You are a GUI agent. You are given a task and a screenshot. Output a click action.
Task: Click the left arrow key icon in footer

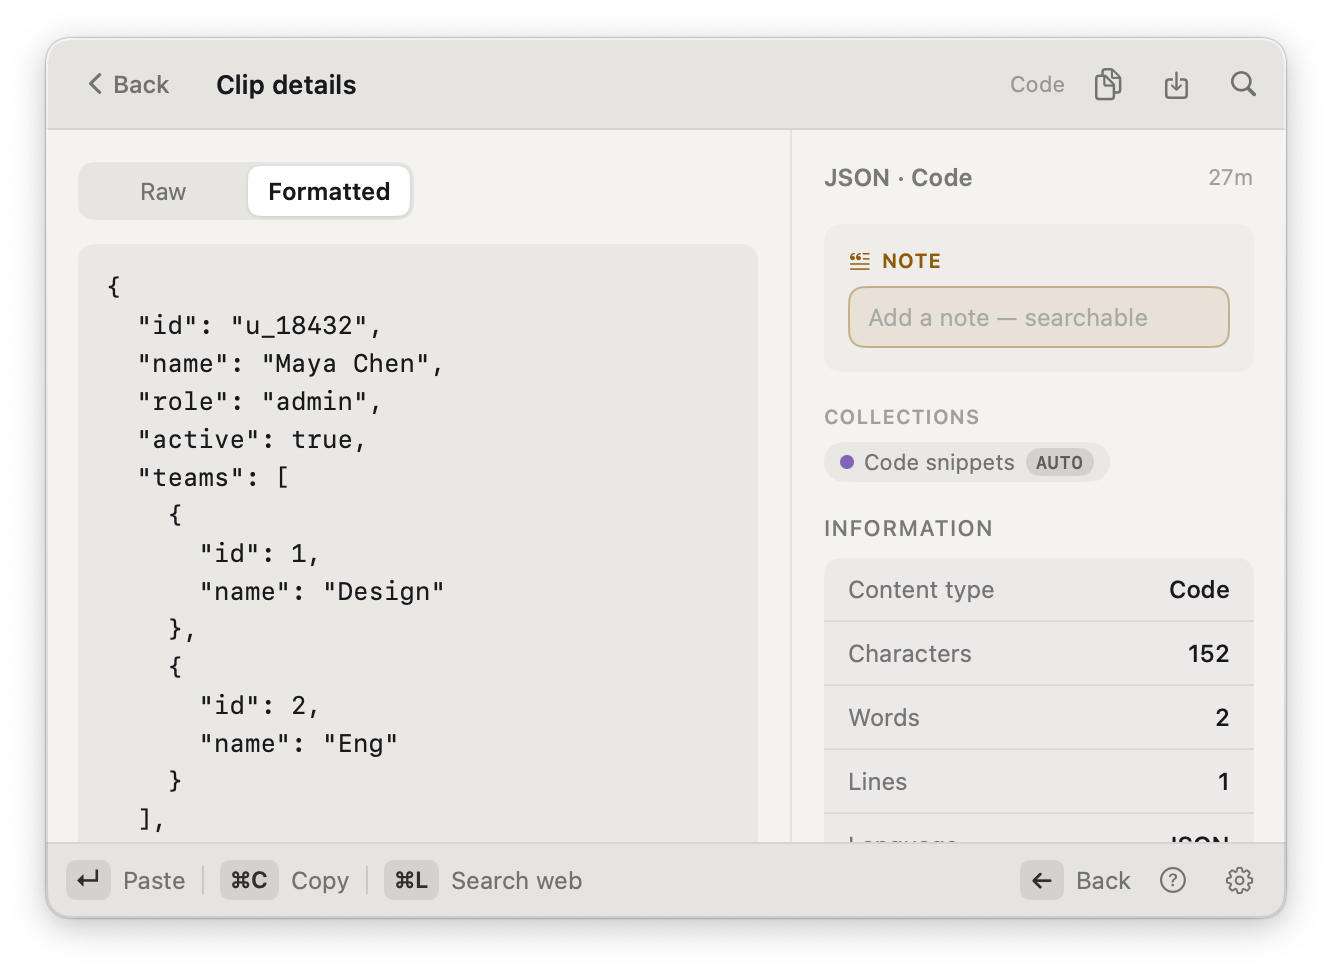(1042, 880)
